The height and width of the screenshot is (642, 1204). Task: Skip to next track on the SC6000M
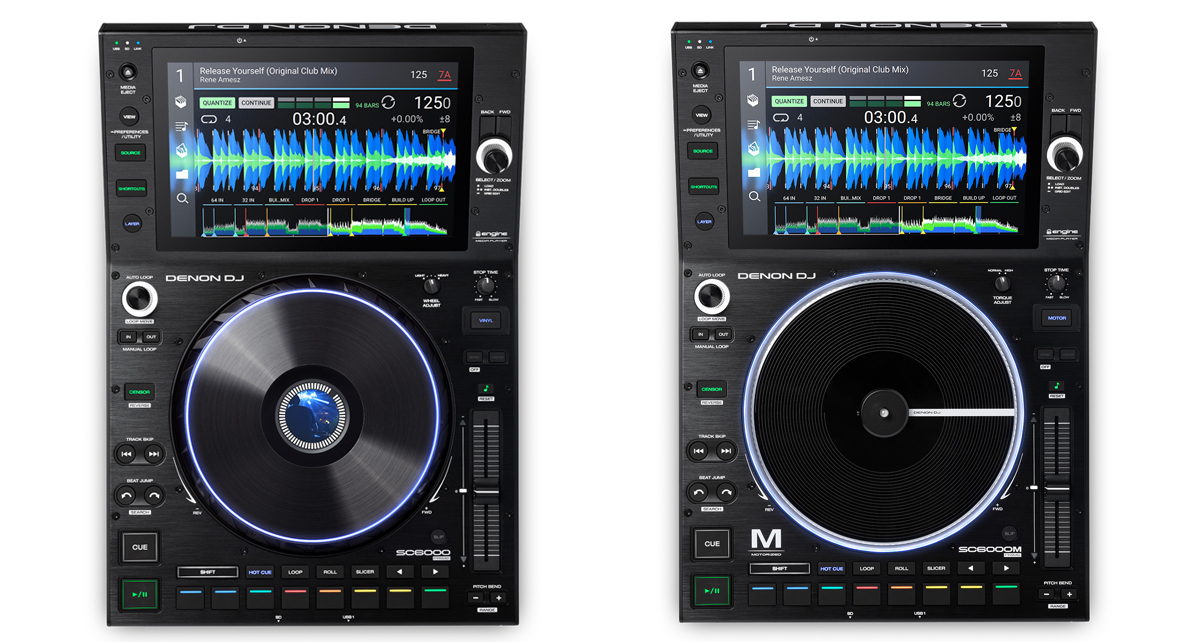click(x=726, y=451)
